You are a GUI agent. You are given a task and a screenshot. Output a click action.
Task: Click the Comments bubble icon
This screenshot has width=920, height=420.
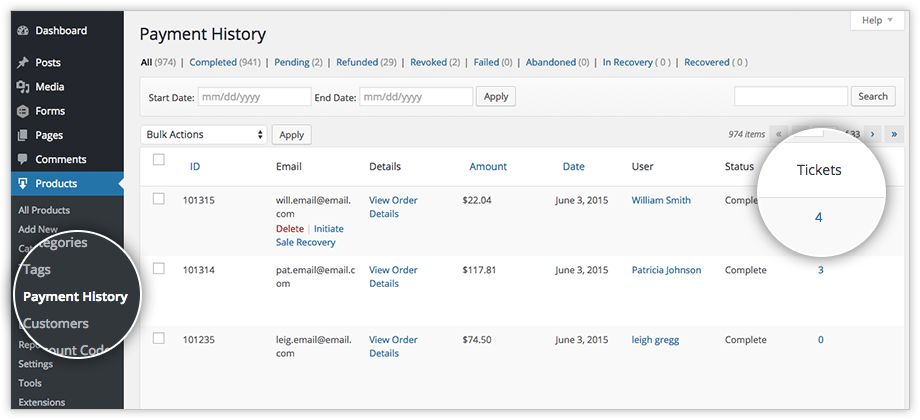coord(23,159)
